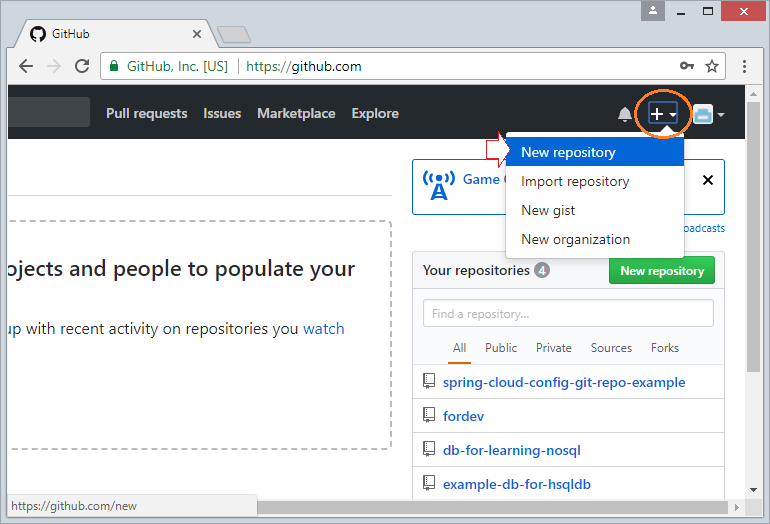Click the Your repositories heading

point(476,271)
